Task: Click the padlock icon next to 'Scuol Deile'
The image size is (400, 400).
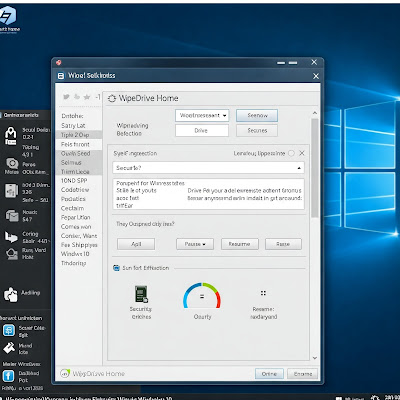Action: [x=11, y=136]
